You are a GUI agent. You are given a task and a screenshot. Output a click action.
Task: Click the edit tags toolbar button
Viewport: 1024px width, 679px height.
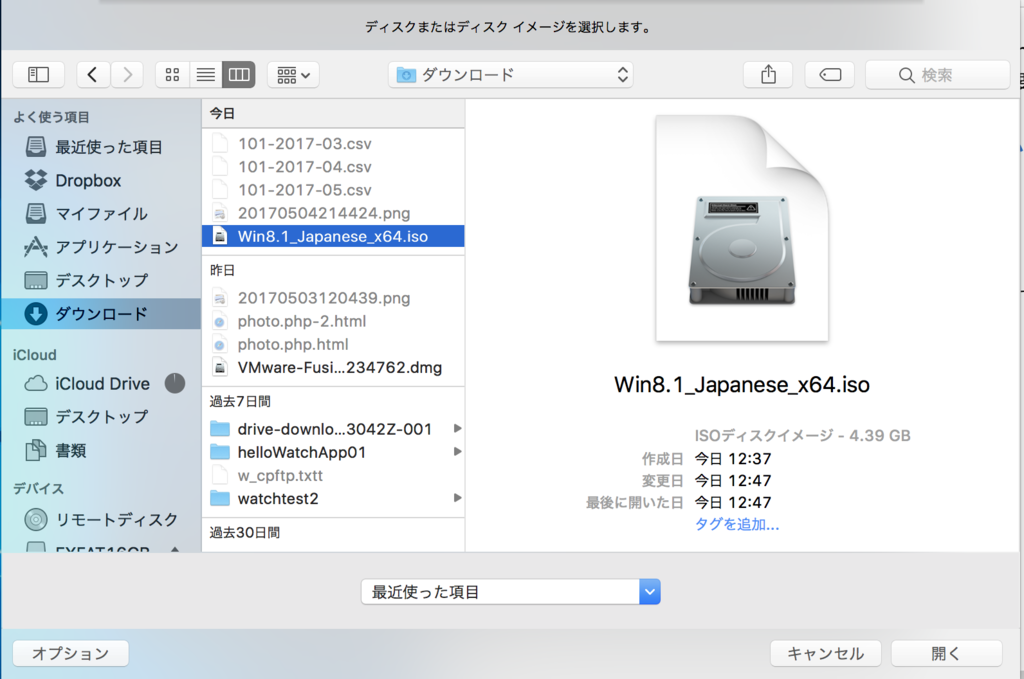(830, 75)
